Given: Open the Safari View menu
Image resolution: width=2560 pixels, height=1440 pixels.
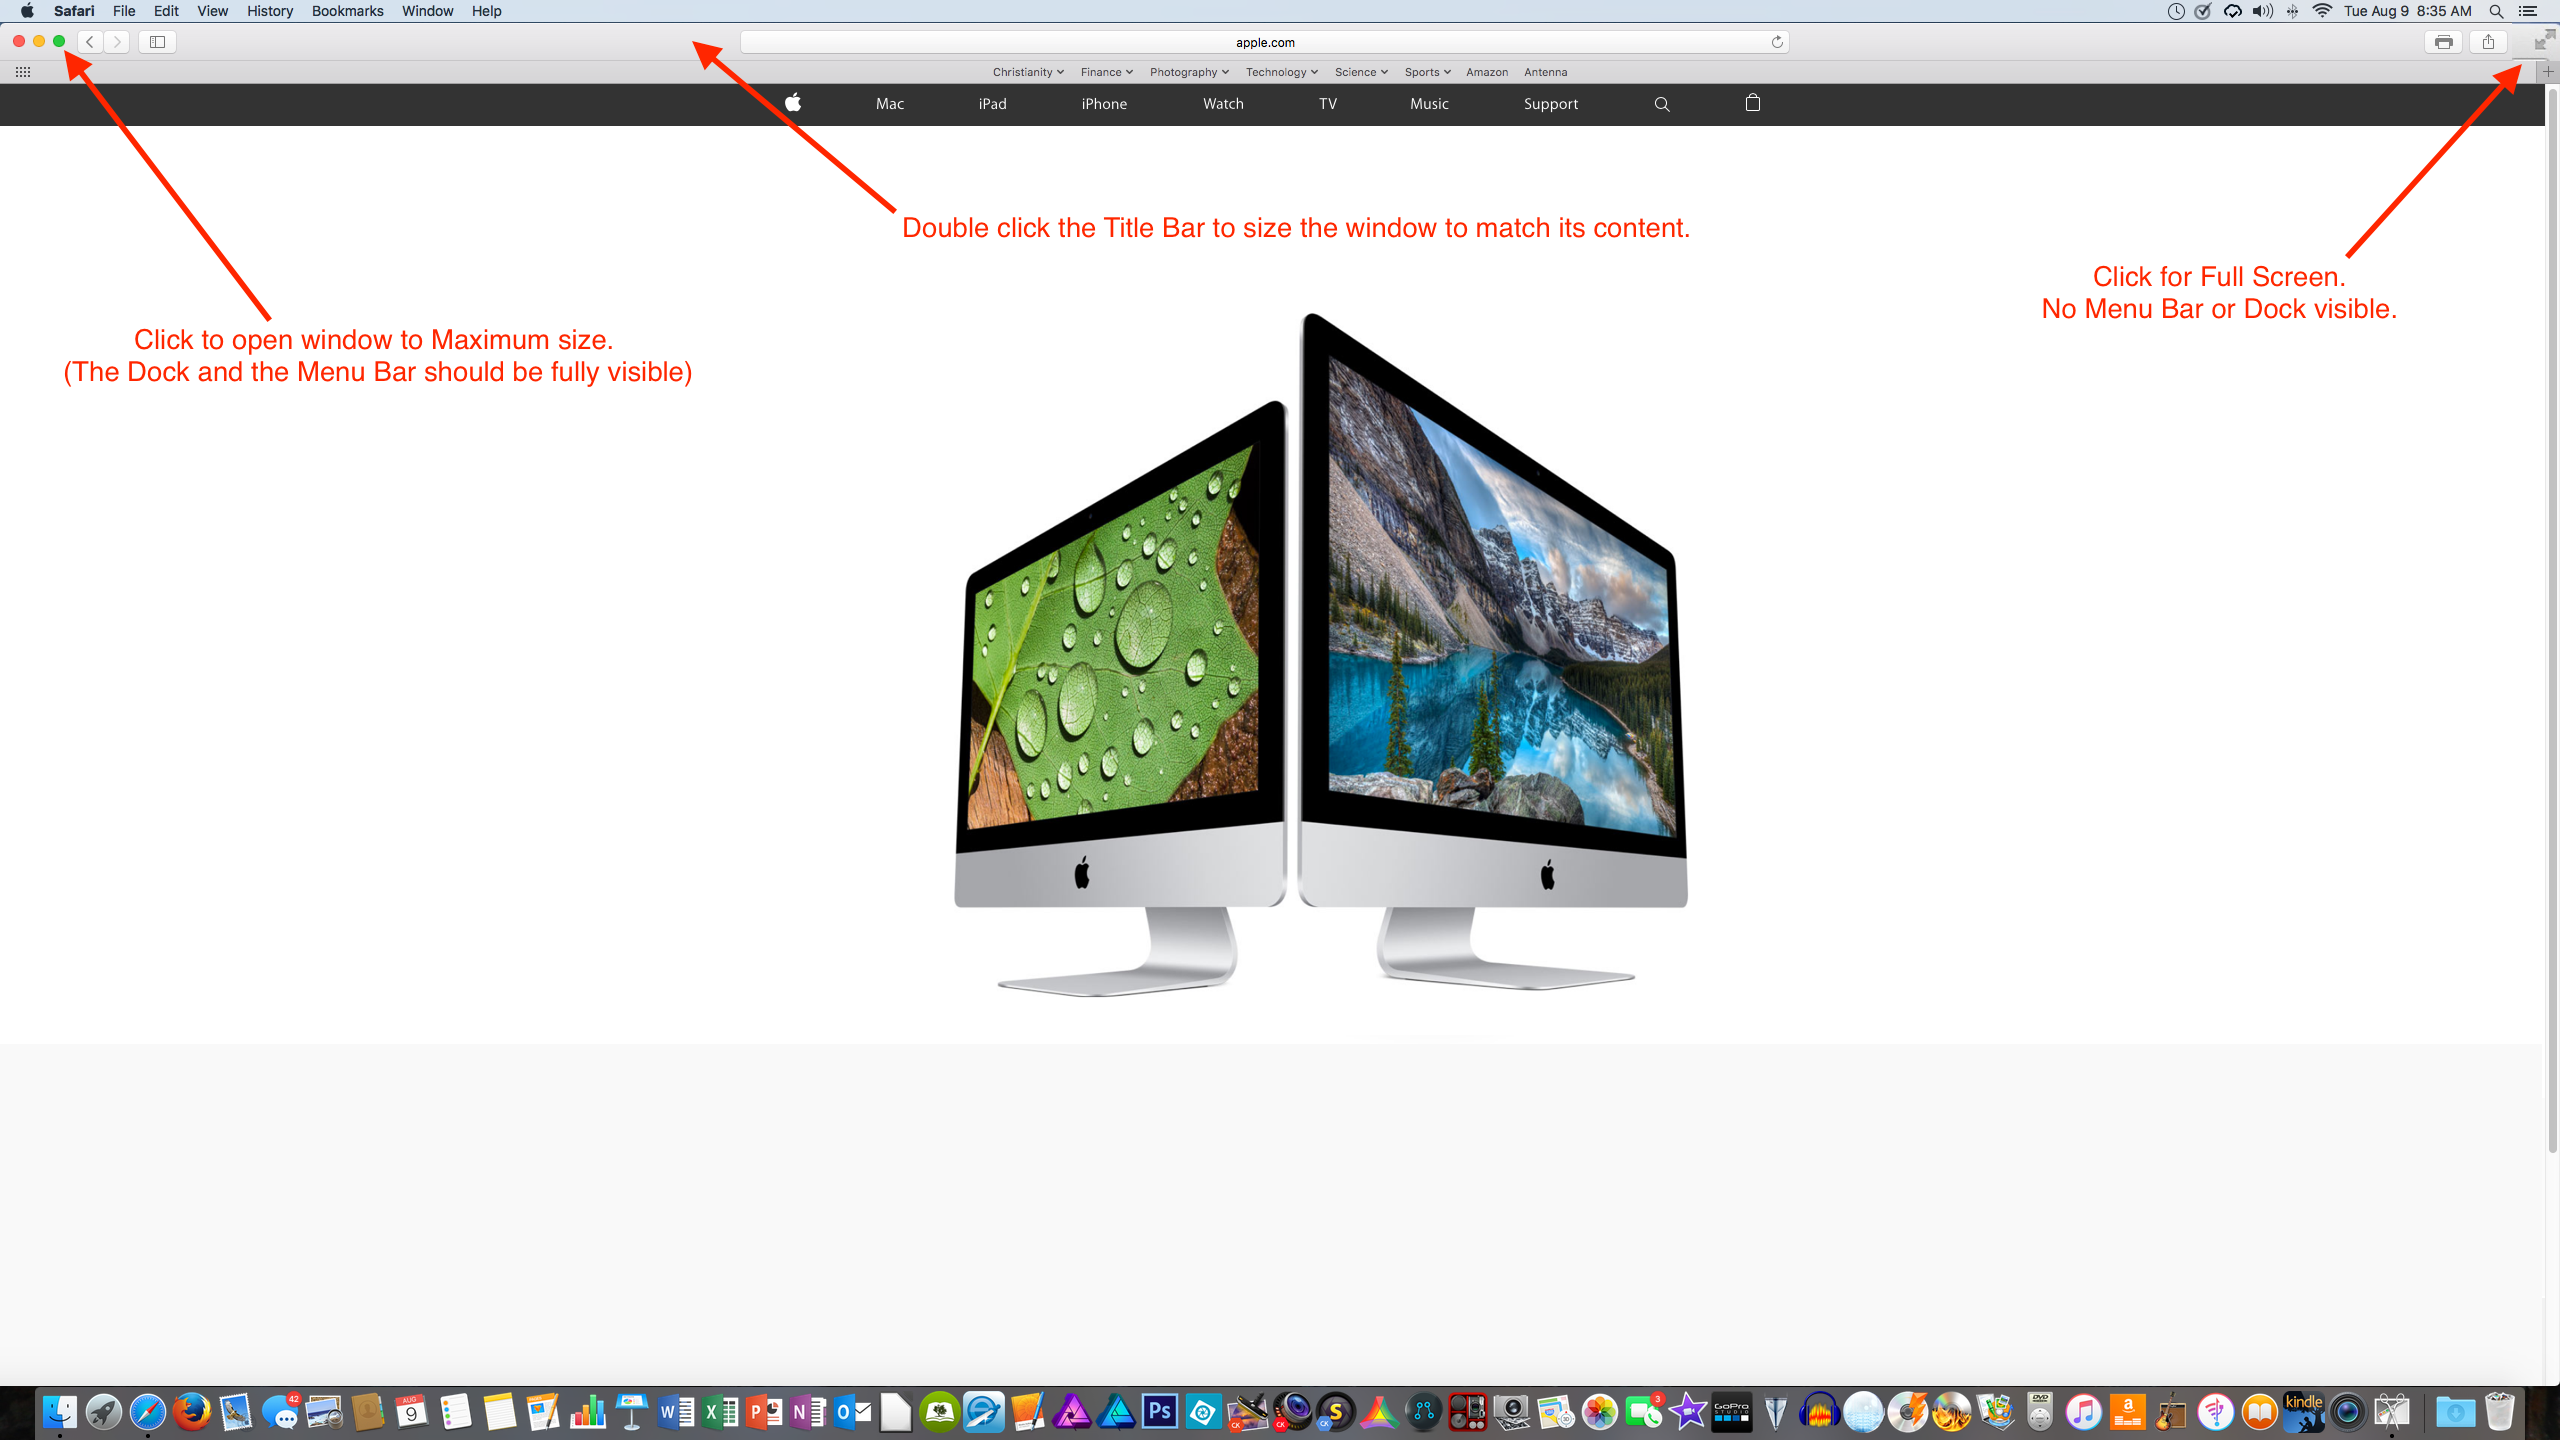Looking at the screenshot, I should [x=211, y=12].
